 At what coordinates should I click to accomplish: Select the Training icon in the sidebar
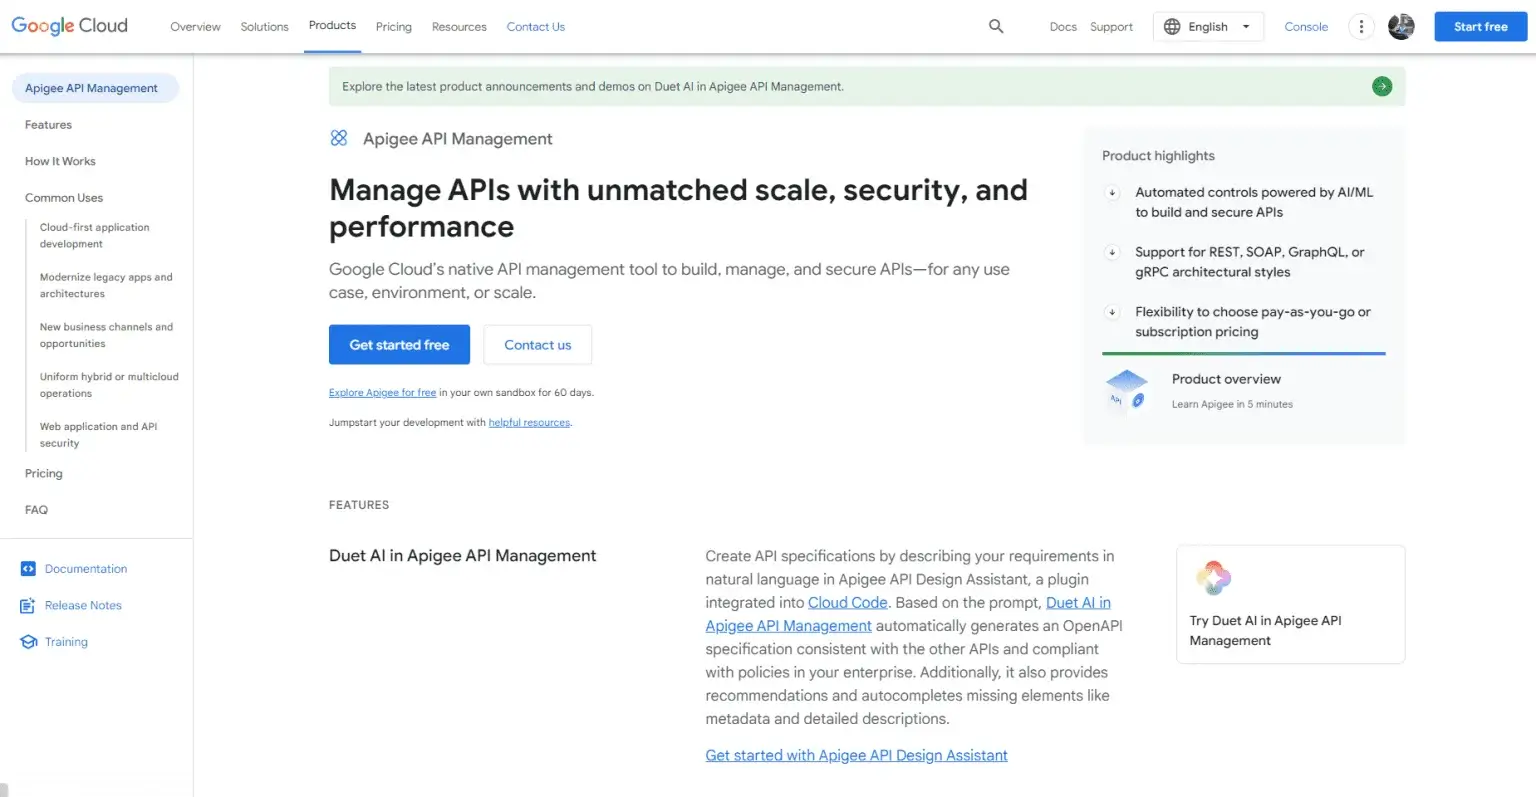(x=26, y=641)
